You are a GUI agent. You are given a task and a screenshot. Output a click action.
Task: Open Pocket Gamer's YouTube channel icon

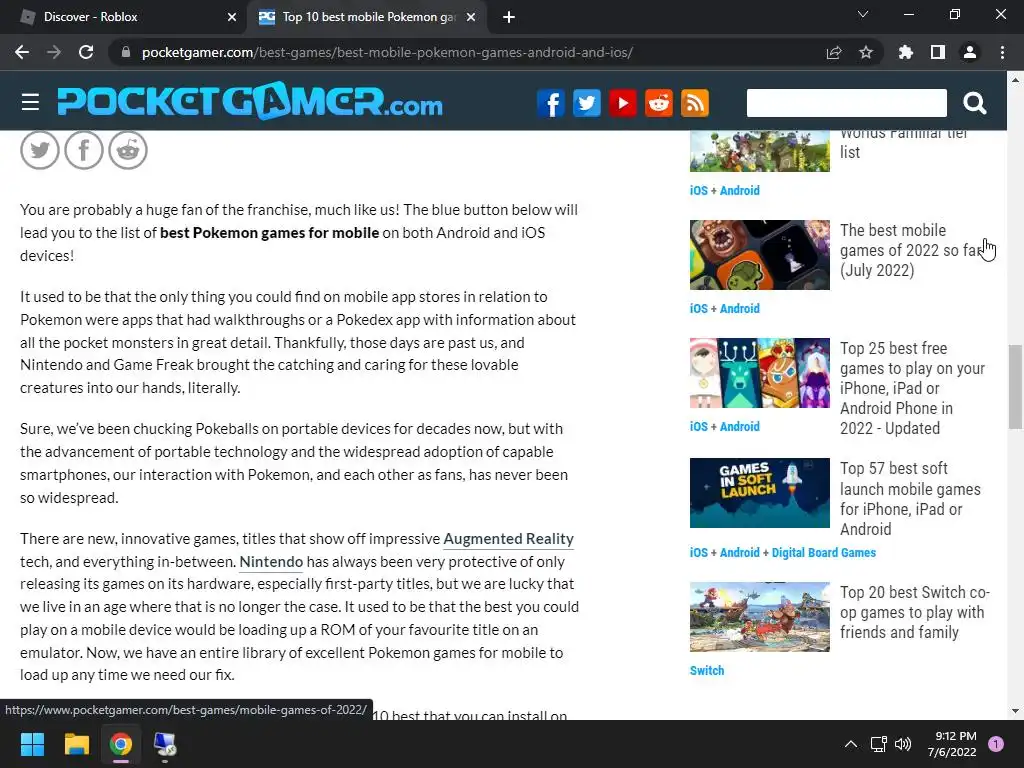coord(622,103)
